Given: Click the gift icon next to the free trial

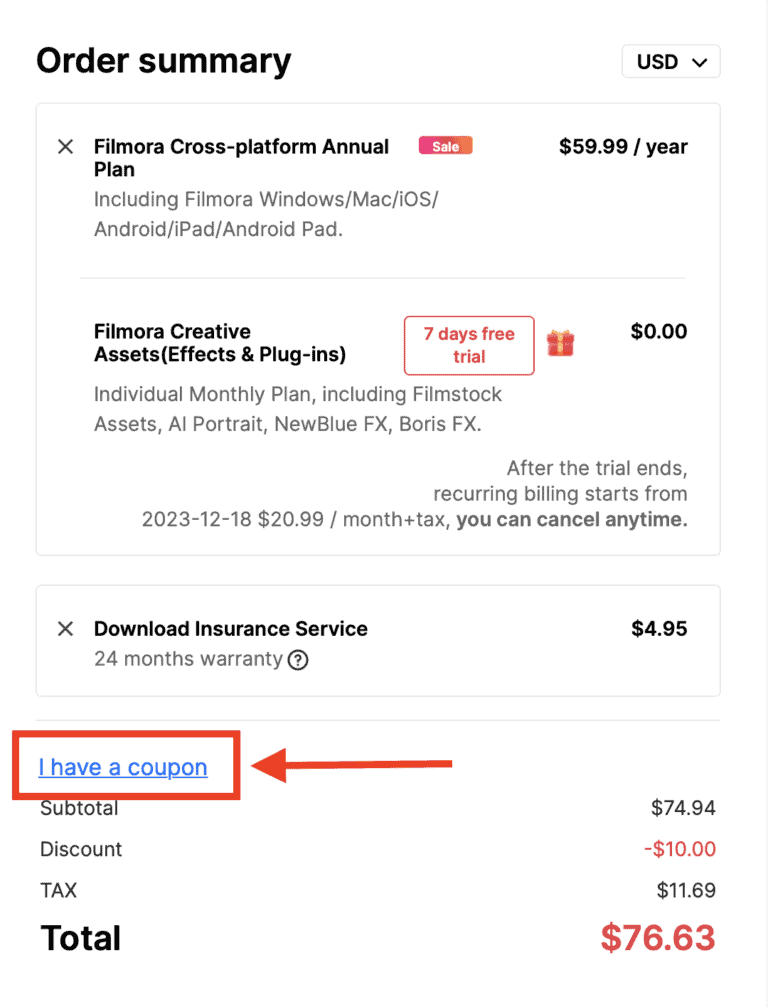Looking at the screenshot, I should tap(560, 343).
